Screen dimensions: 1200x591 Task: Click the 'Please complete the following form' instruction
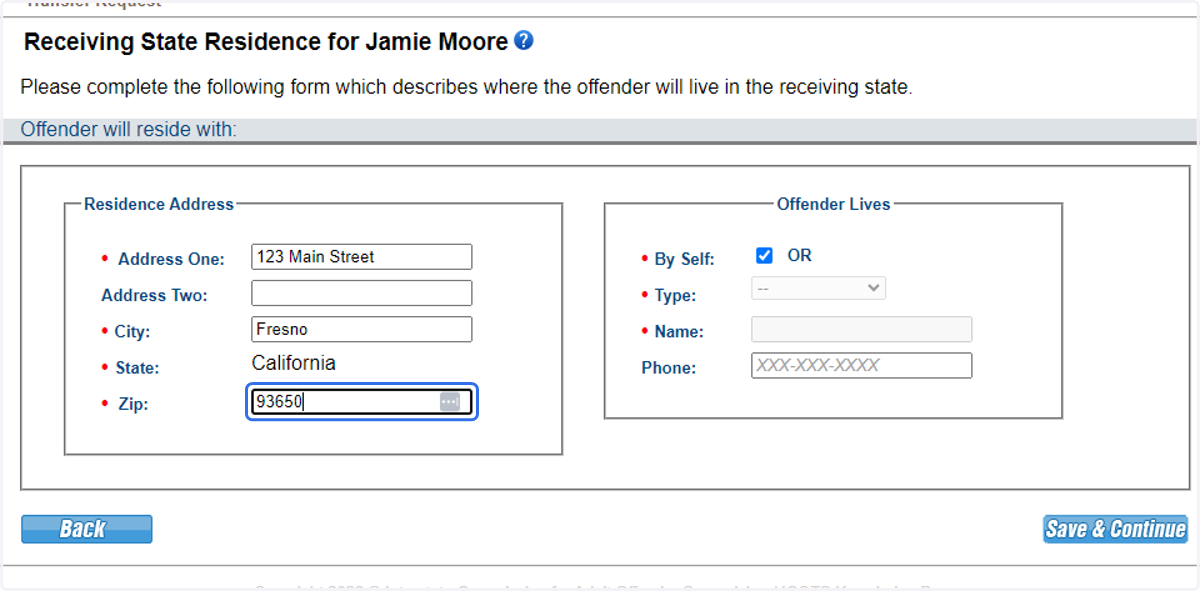[466, 87]
